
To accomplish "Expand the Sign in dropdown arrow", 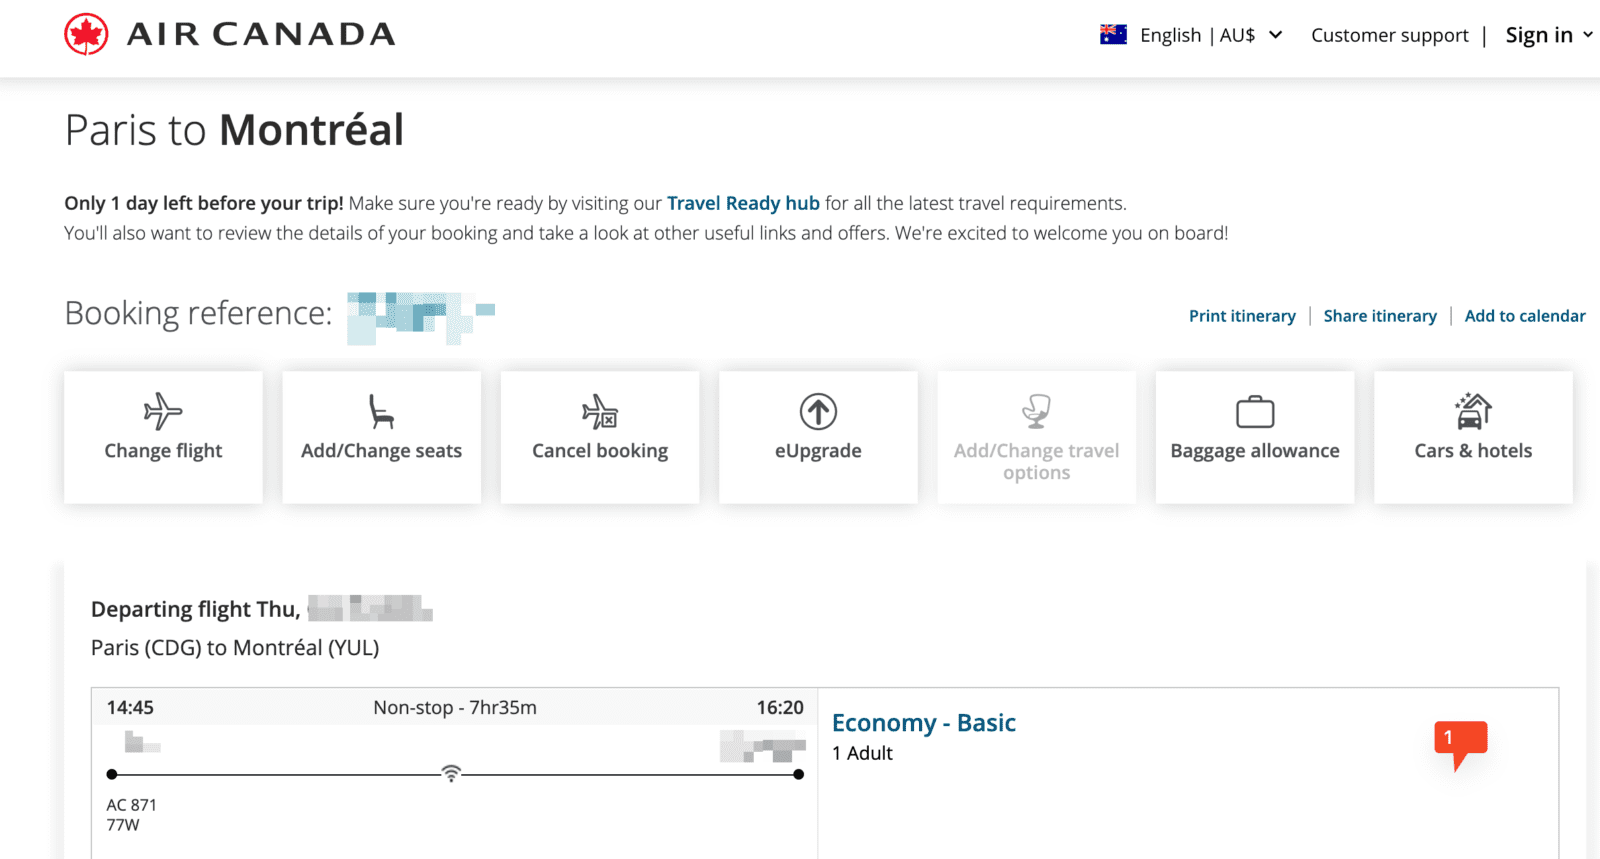I will (1587, 35).
